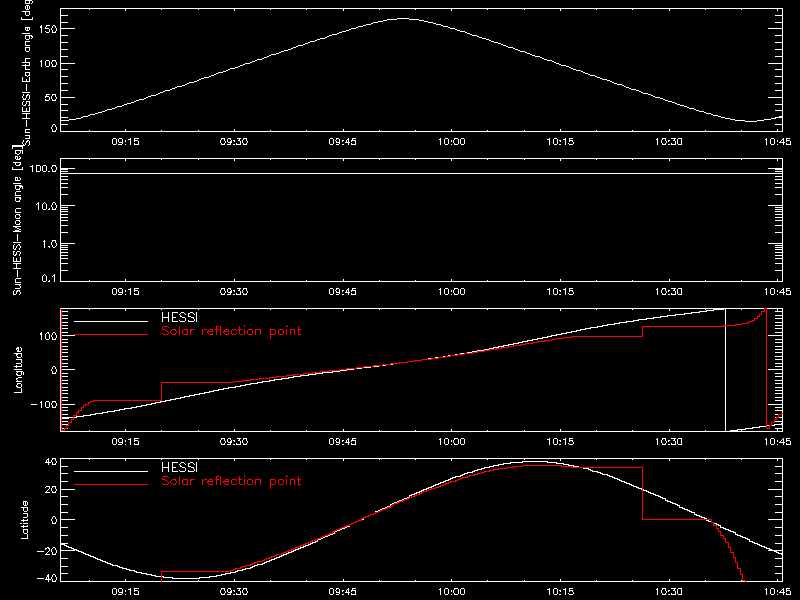Click the Sun-HESSI-Earth angle axis label
The width and height of the screenshot is (800, 600).
point(27,73)
